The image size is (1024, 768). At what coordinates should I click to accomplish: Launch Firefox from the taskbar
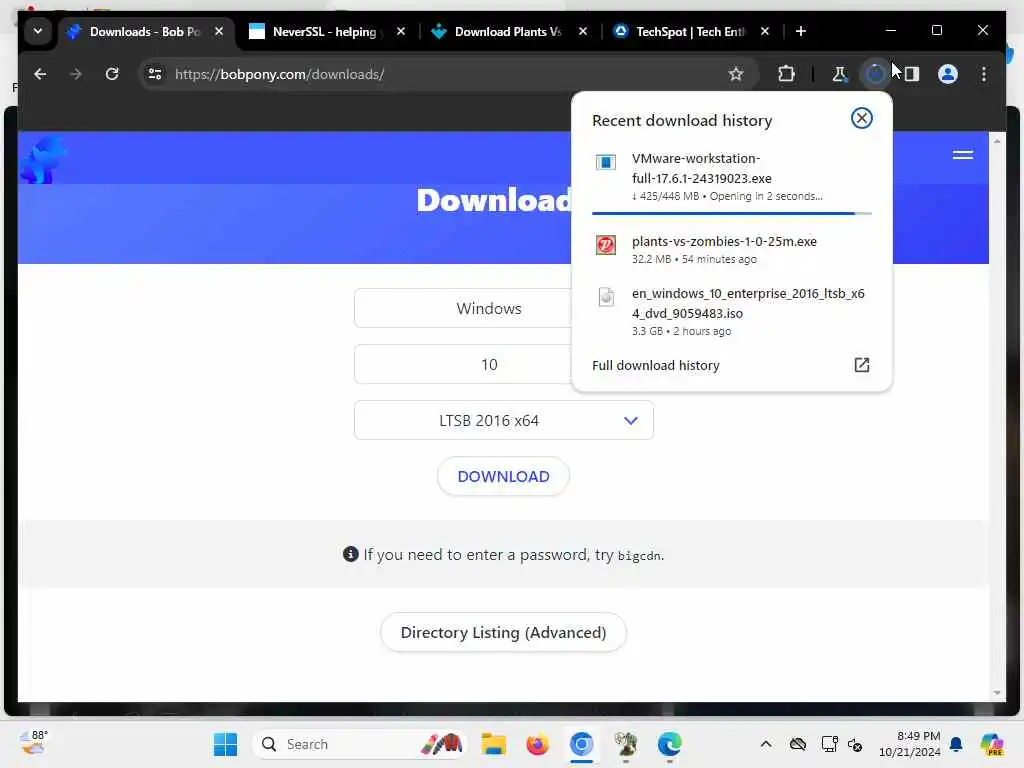click(537, 744)
